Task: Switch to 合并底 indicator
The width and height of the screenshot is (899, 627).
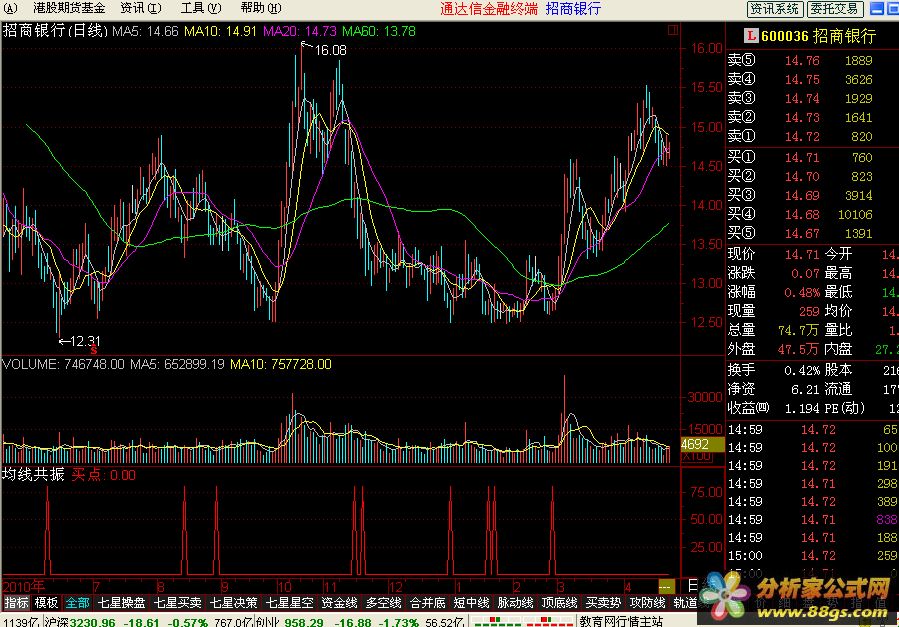Action: pos(428,603)
